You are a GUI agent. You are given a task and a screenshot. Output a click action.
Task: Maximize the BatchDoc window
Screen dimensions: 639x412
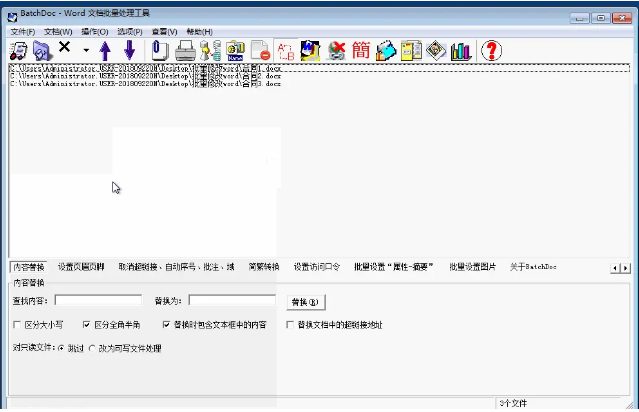601,18
